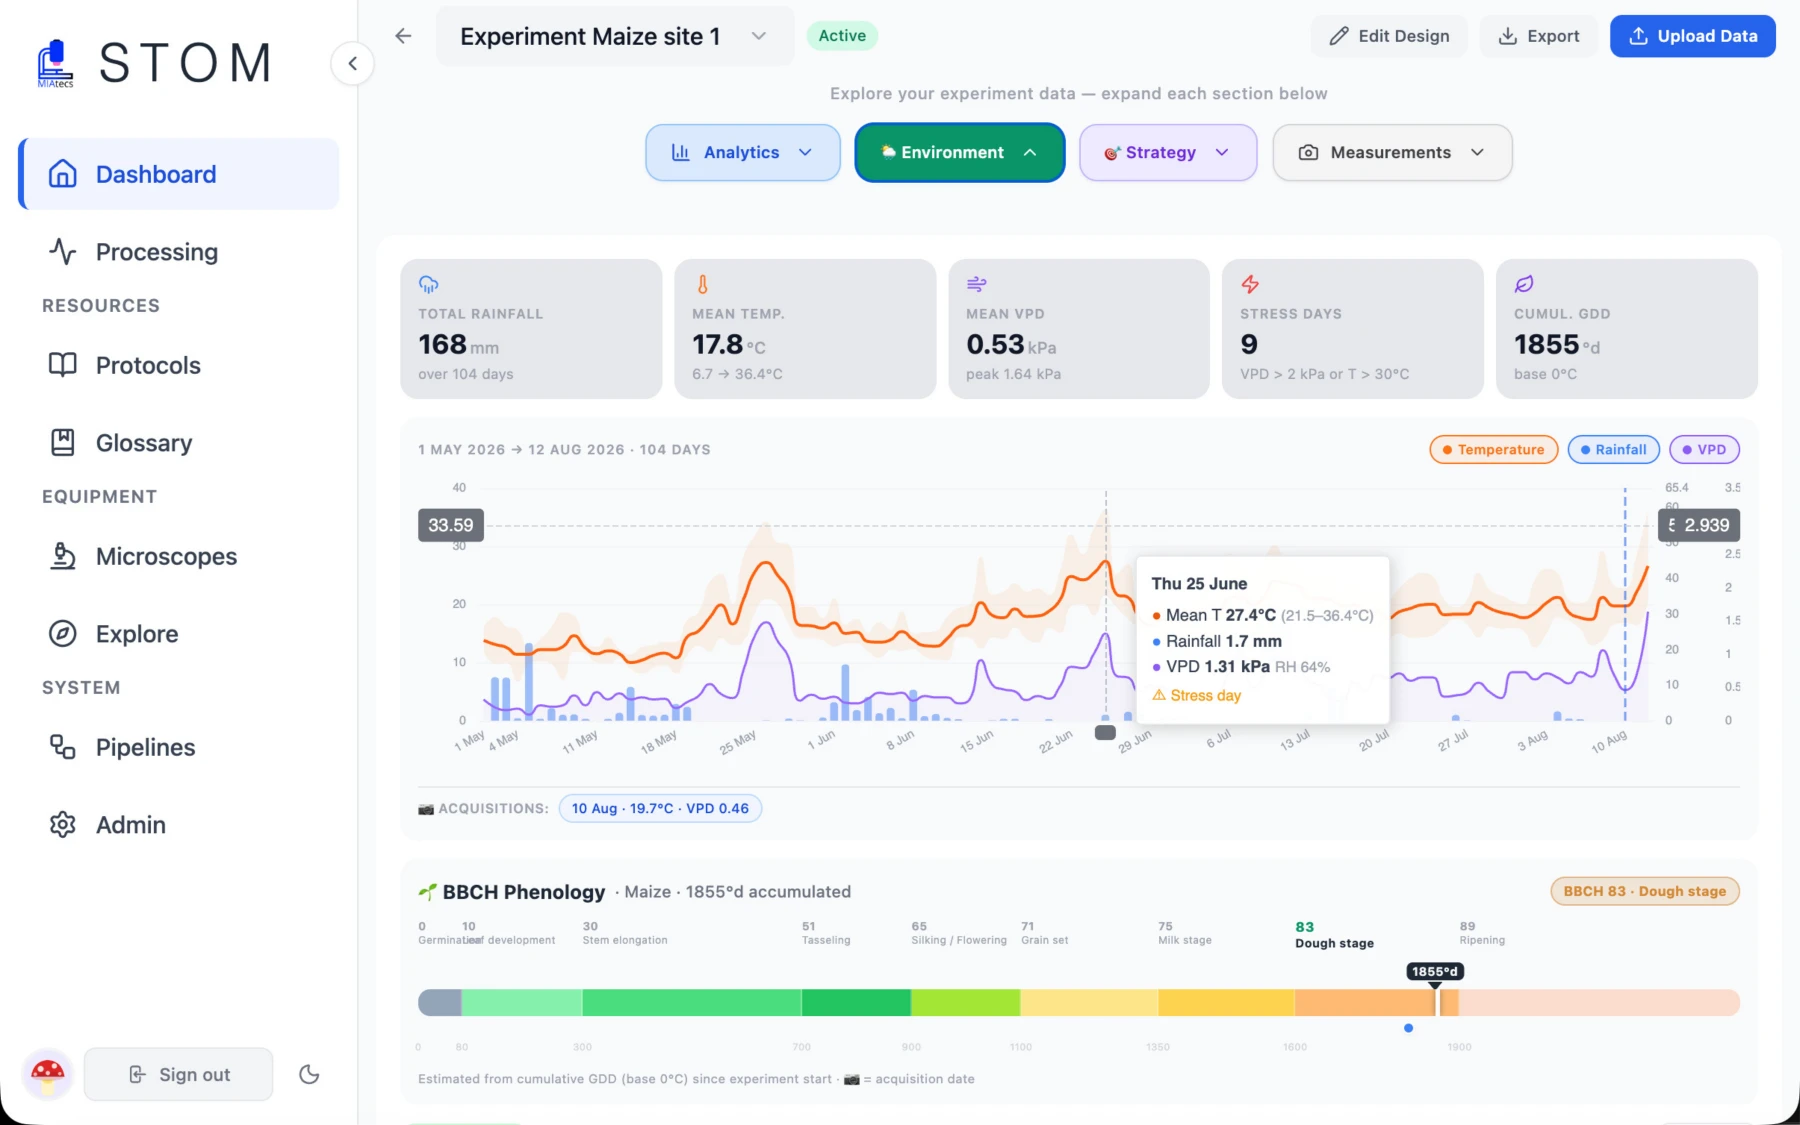Open the Explore page in the sidebar
This screenshot has height=1125, width=1800.
[180, 633]
